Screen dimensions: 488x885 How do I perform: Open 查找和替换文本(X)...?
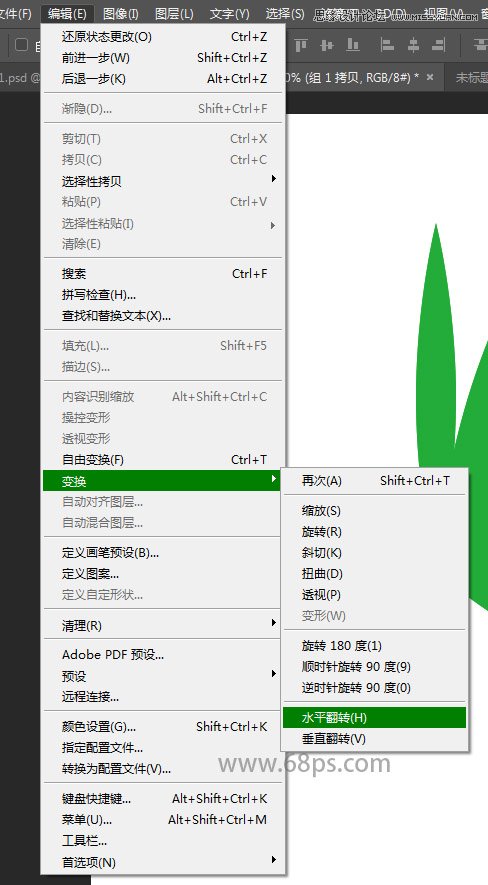pyautogui.click(x=164, y=316)
